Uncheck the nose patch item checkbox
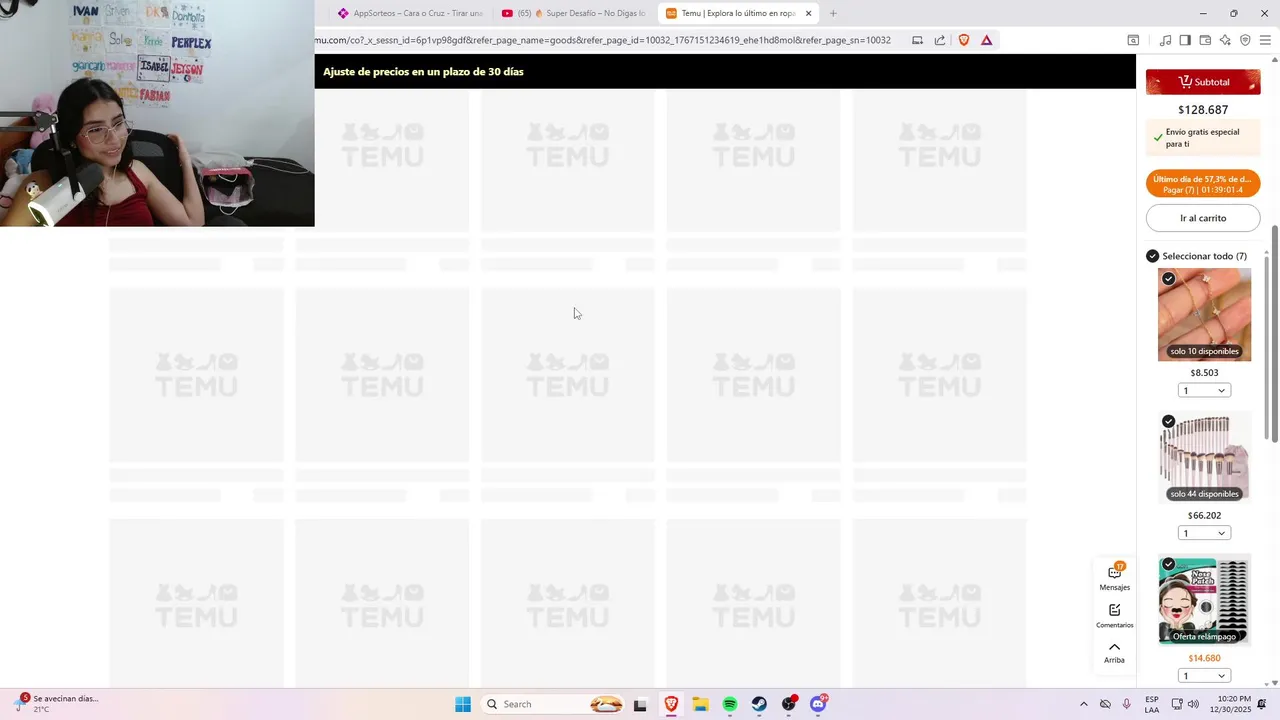Image resolution: width=1280 pixels, height=720 pixels. pos(1168,564)
